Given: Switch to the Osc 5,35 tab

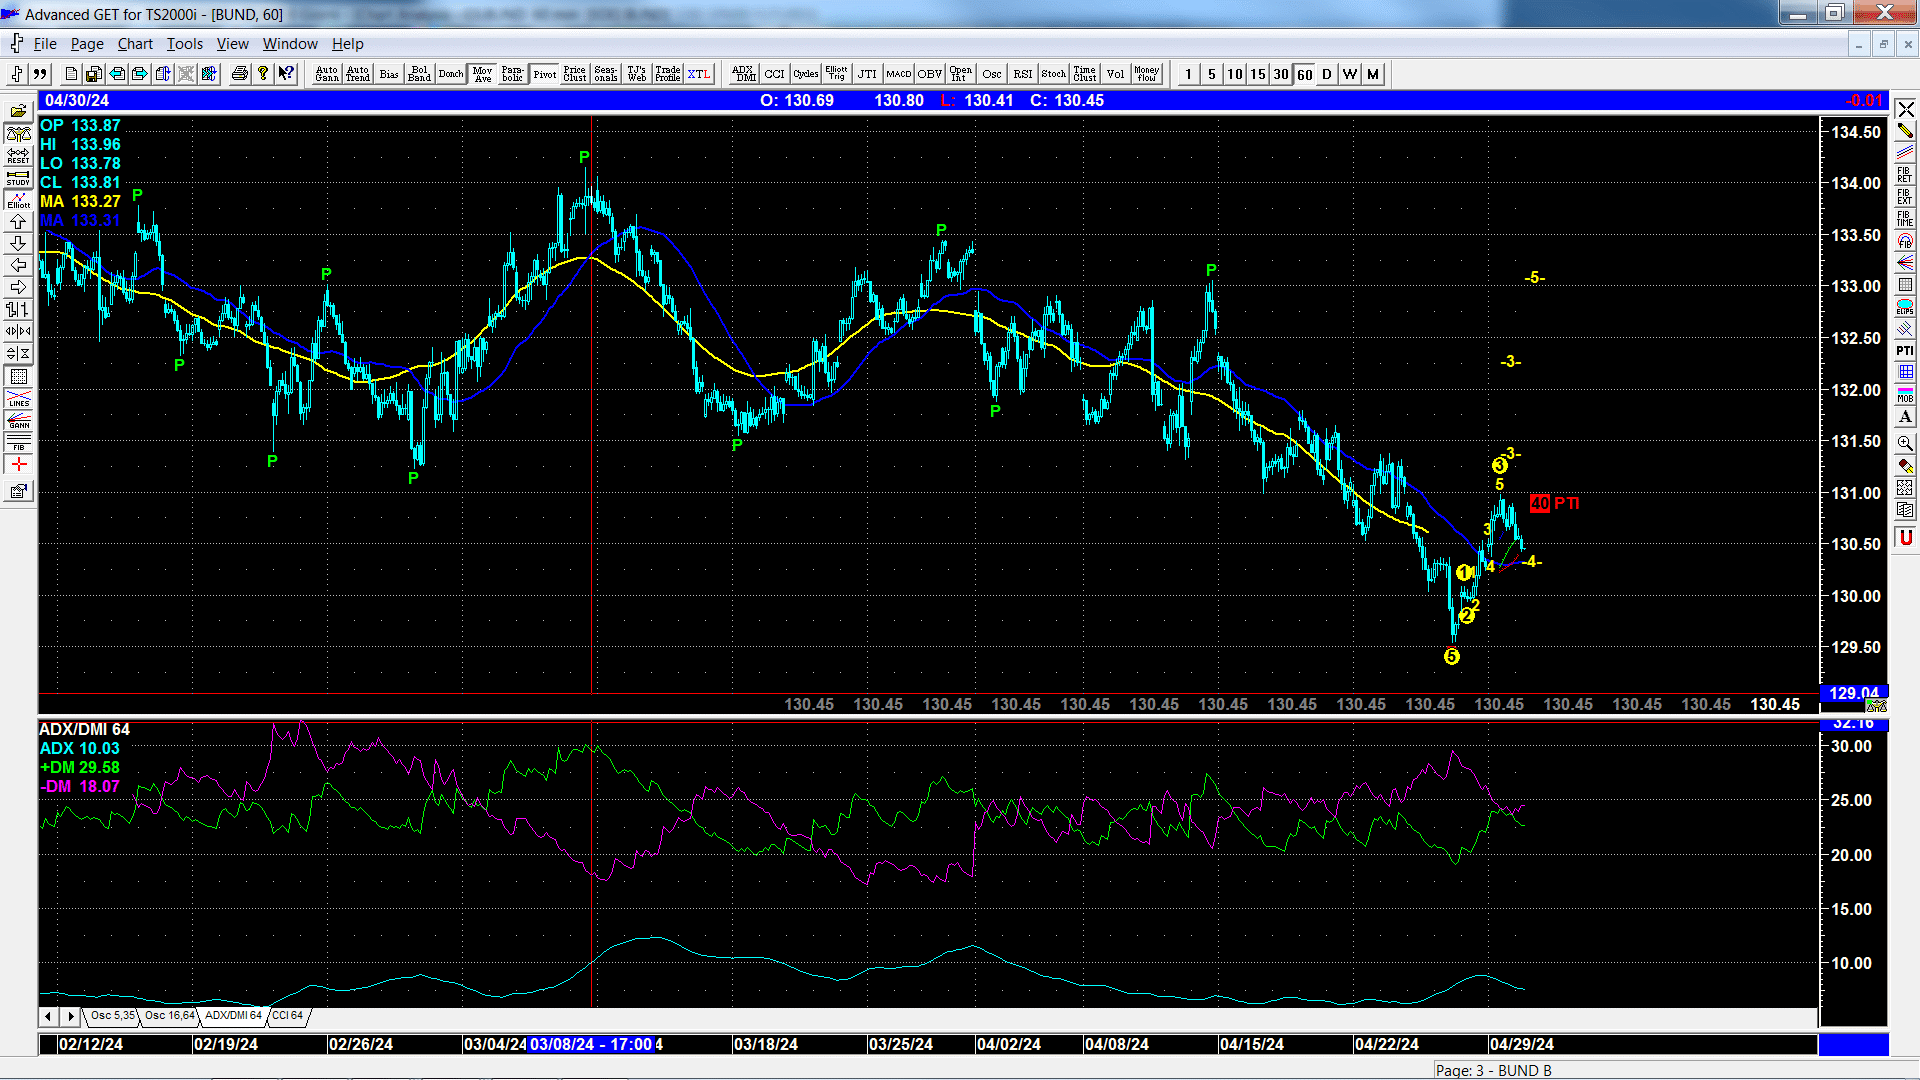Looking at the screenshot, I should [112, 1015].
